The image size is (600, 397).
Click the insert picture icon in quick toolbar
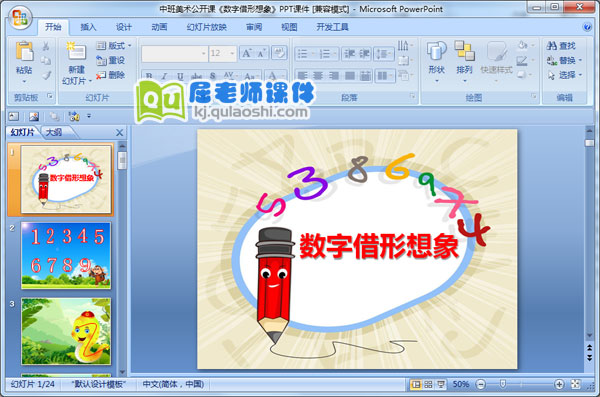coord(34,116)
